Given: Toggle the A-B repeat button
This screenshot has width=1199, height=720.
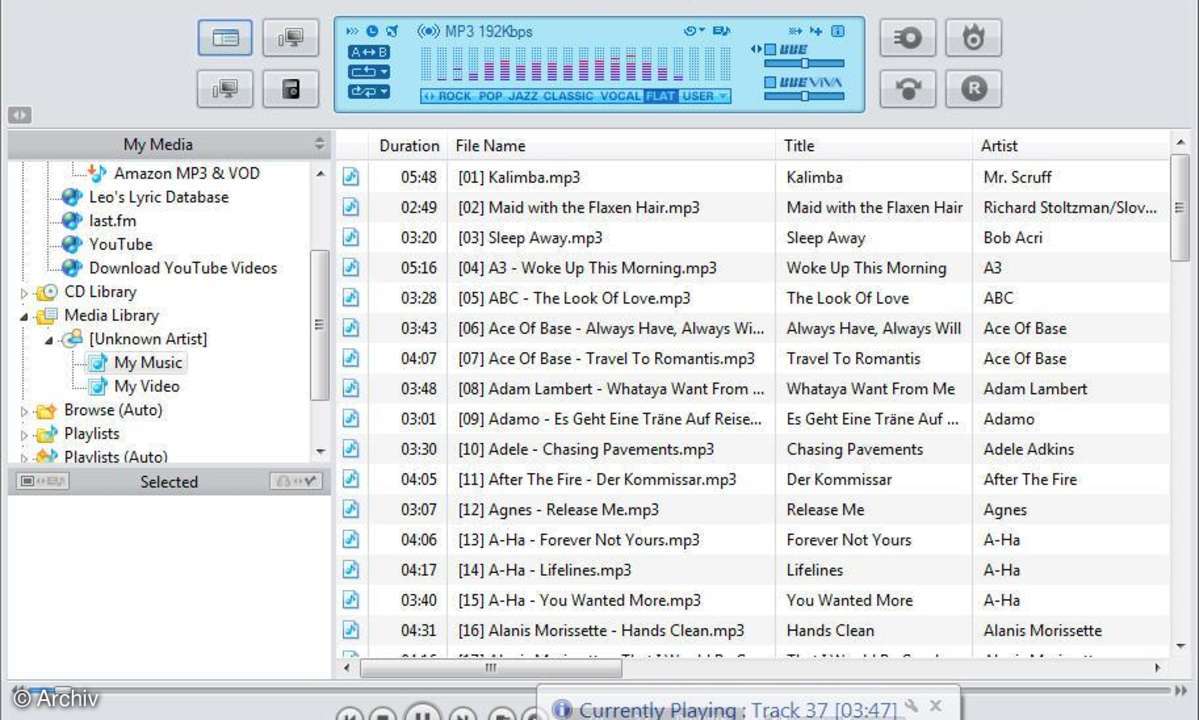Looking at the screenshot, I should click(369, 52).
